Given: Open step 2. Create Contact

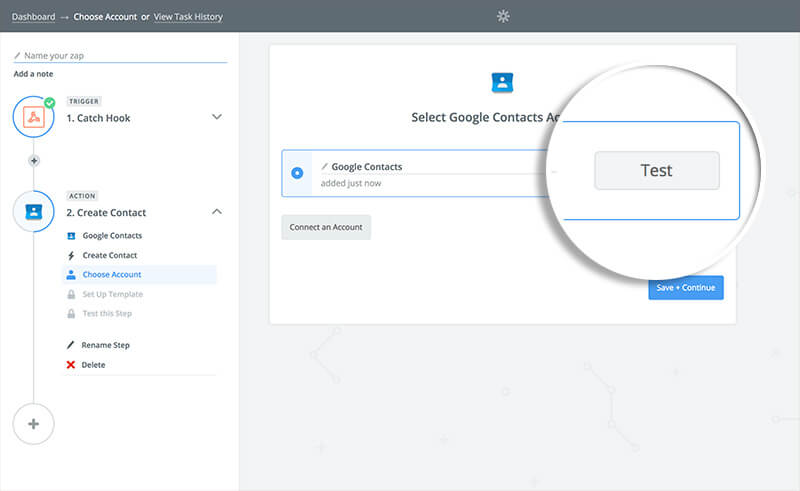Looking at the screenshot, I should click(x=106, y=212).
